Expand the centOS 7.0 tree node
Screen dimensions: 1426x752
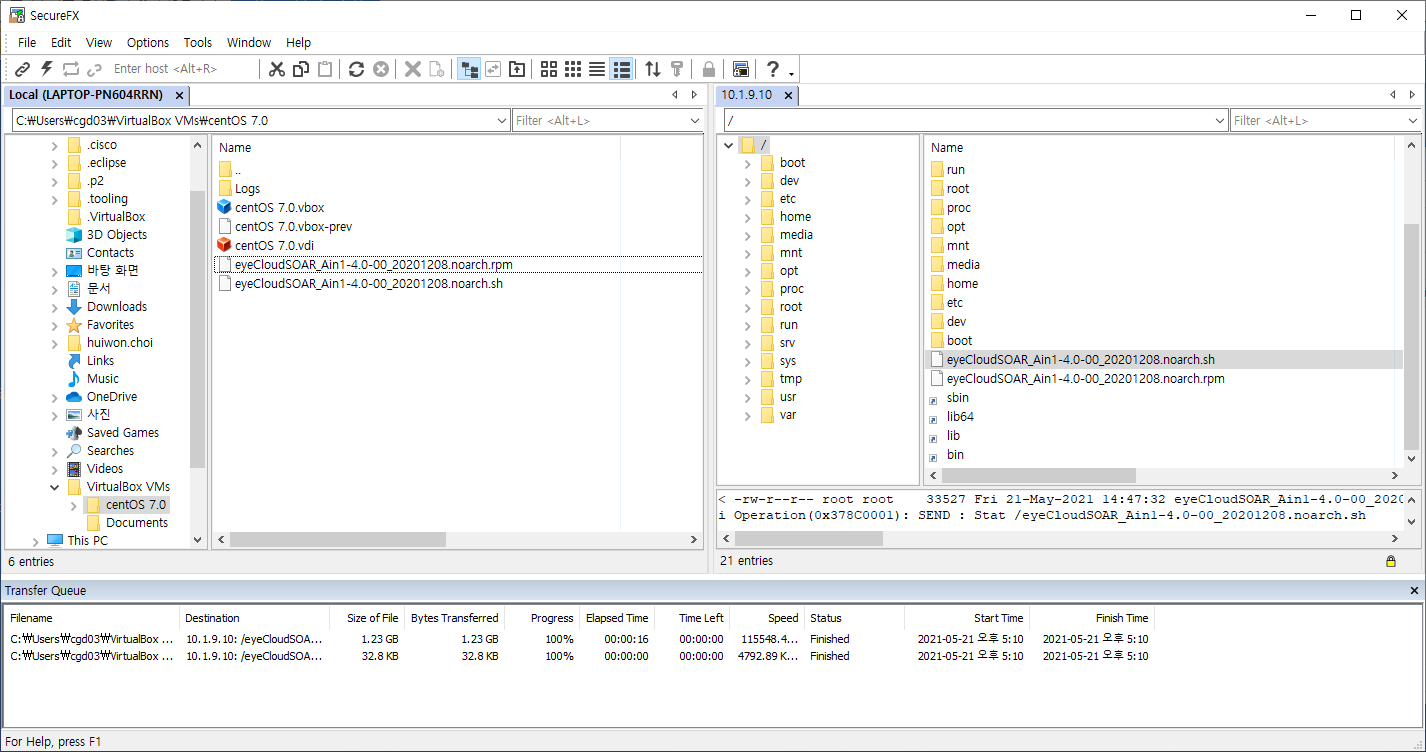[x=73, y=505]
